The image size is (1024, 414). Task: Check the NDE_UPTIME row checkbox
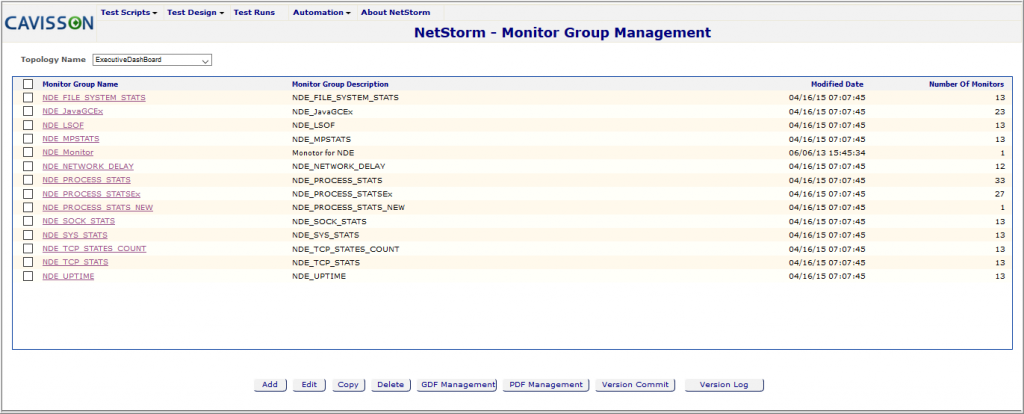(28, 276)
